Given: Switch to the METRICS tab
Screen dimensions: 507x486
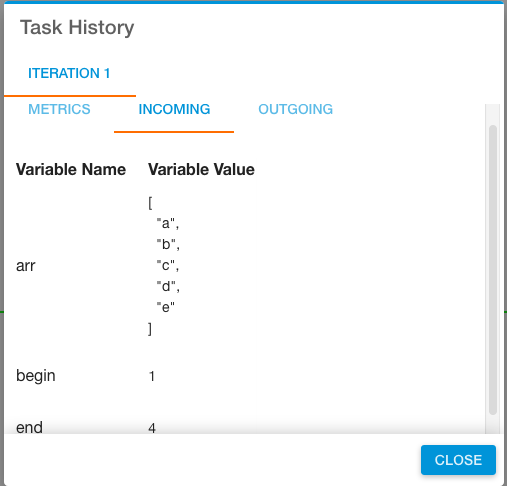Looking at the screenshot, I should (x=59, y=109).
